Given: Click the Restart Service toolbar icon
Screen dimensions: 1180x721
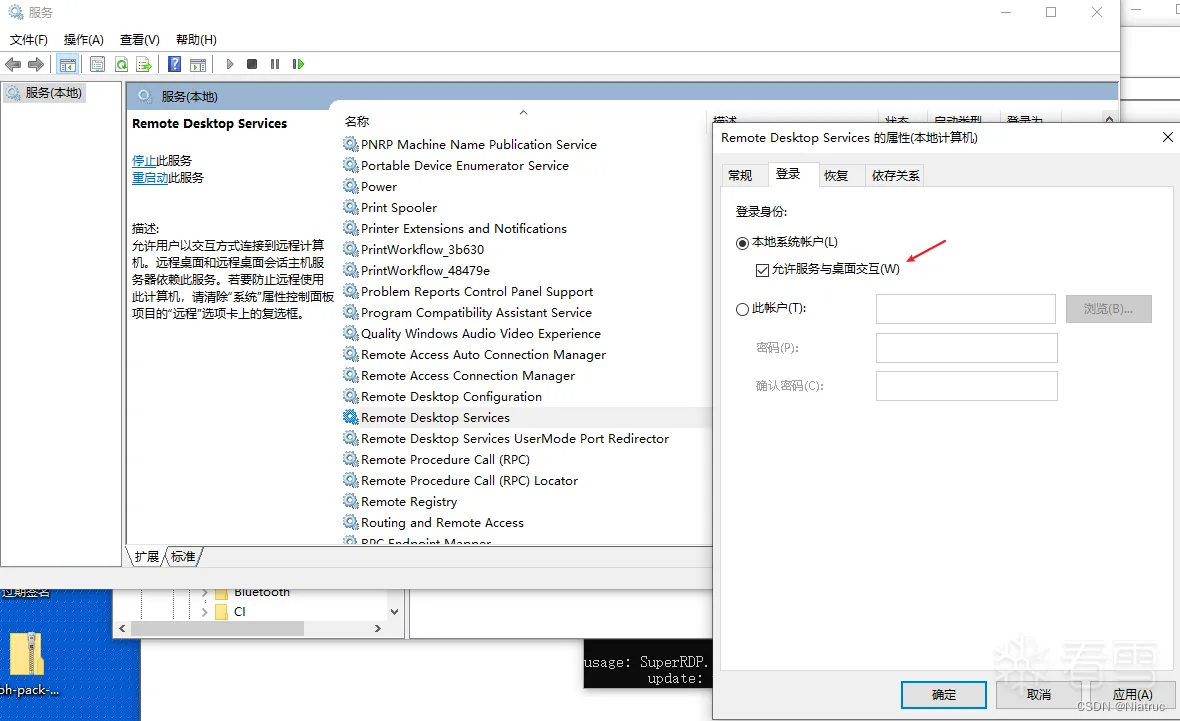Looking at the screenshot, I should 298,65.
